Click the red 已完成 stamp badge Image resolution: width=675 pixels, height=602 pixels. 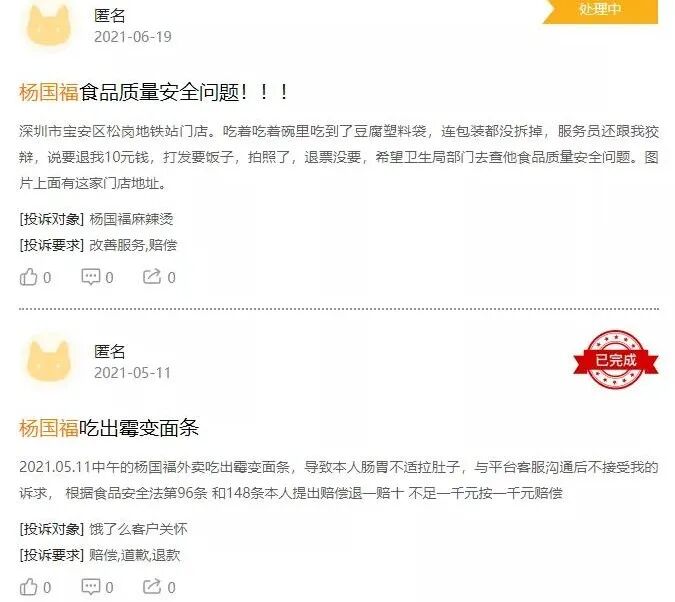click(x=616, y=360)
